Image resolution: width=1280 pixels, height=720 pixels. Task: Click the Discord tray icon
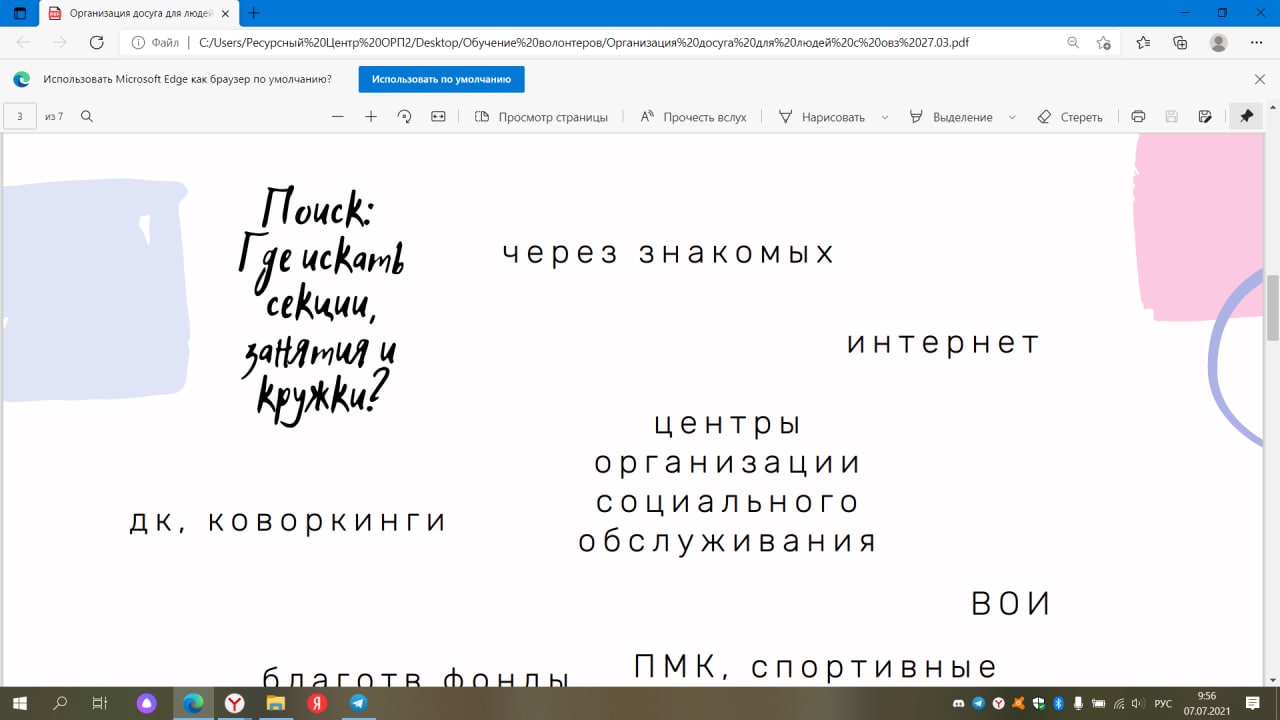958,704
